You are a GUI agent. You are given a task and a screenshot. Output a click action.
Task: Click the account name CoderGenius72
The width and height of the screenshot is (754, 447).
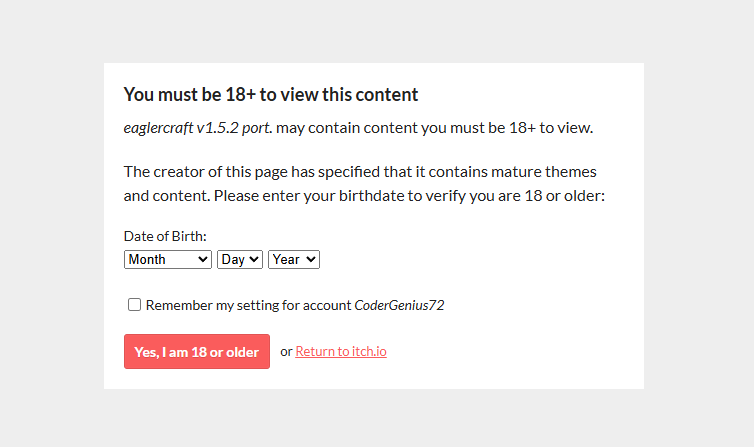click(399, 305)
